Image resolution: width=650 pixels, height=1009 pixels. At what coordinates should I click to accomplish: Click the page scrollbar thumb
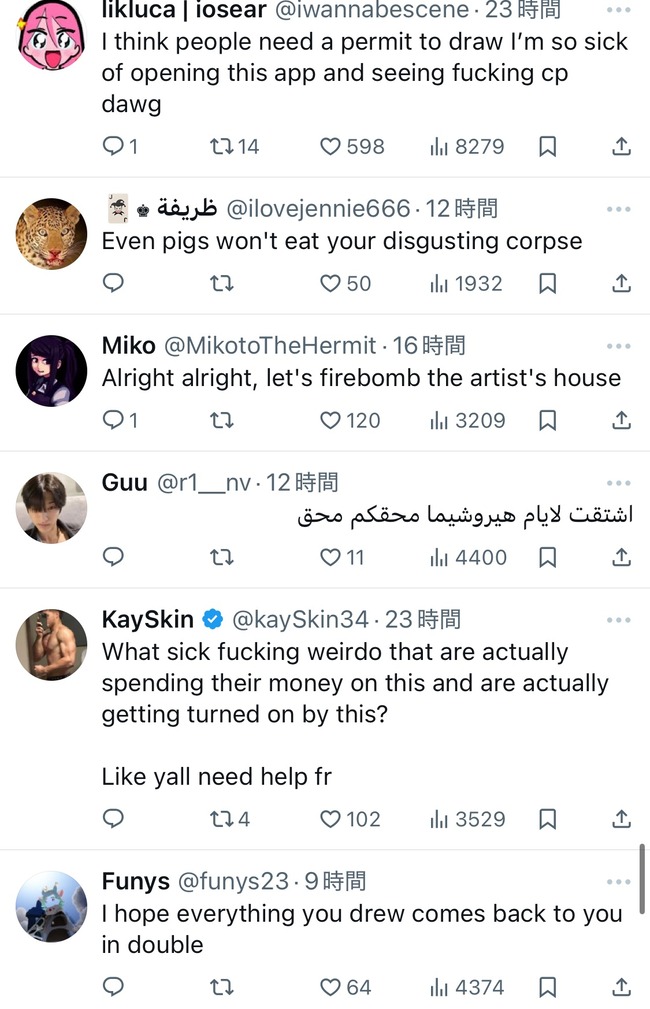(x=642, y=879)
